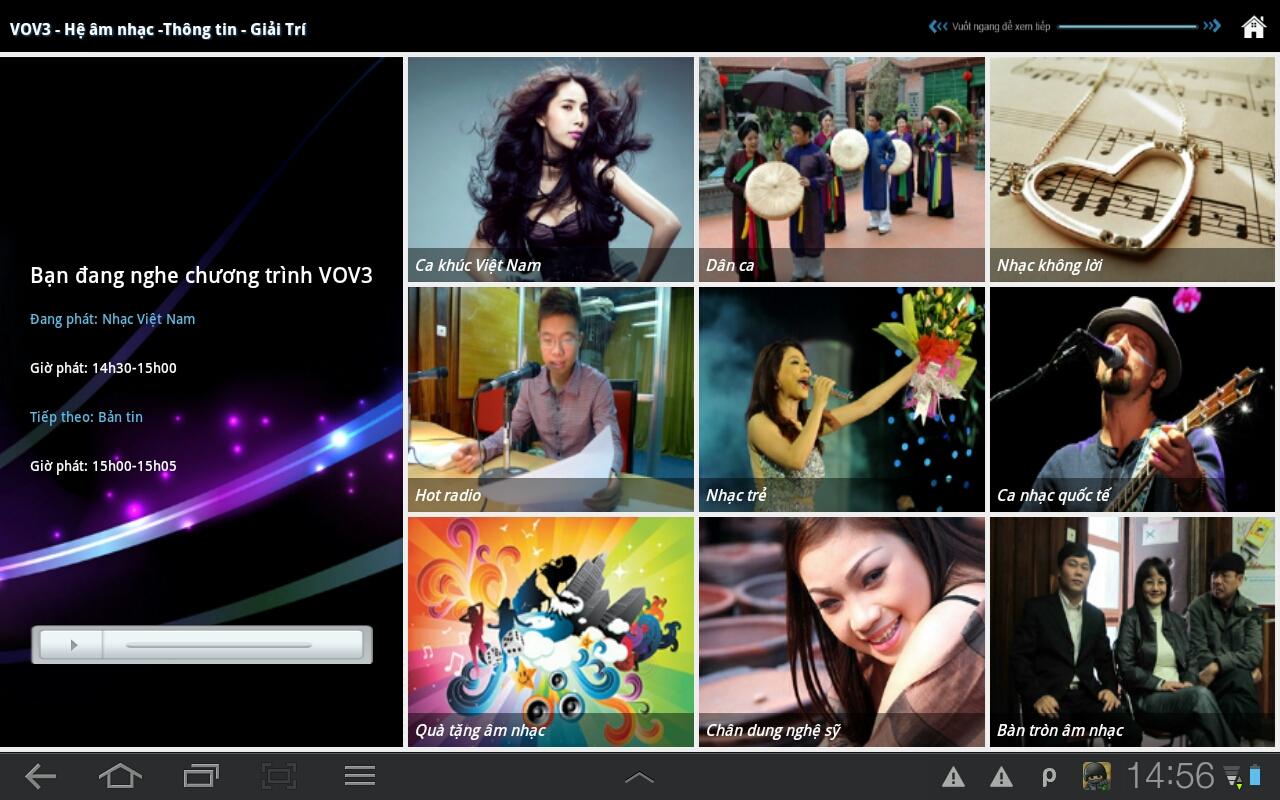Click the 'Bạn đang nghe chương trình VOV3' heading
1280x800 pixels.
click(x=201, y=276)
